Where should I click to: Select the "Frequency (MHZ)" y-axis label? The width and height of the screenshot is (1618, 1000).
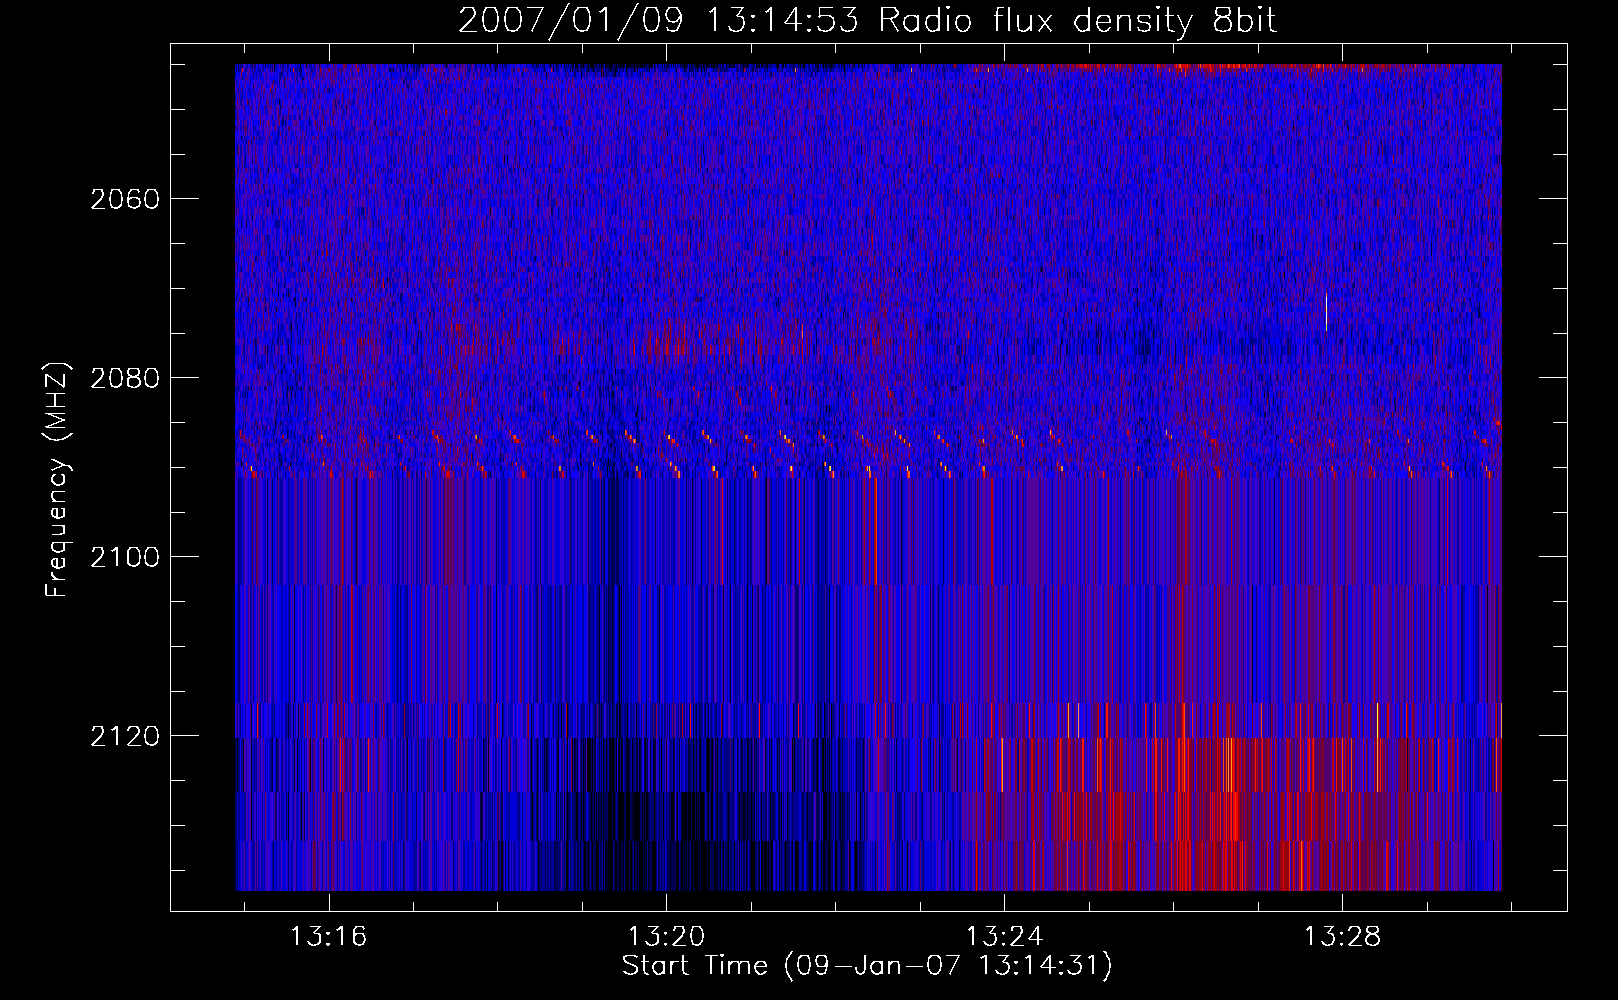pos(57,480)
